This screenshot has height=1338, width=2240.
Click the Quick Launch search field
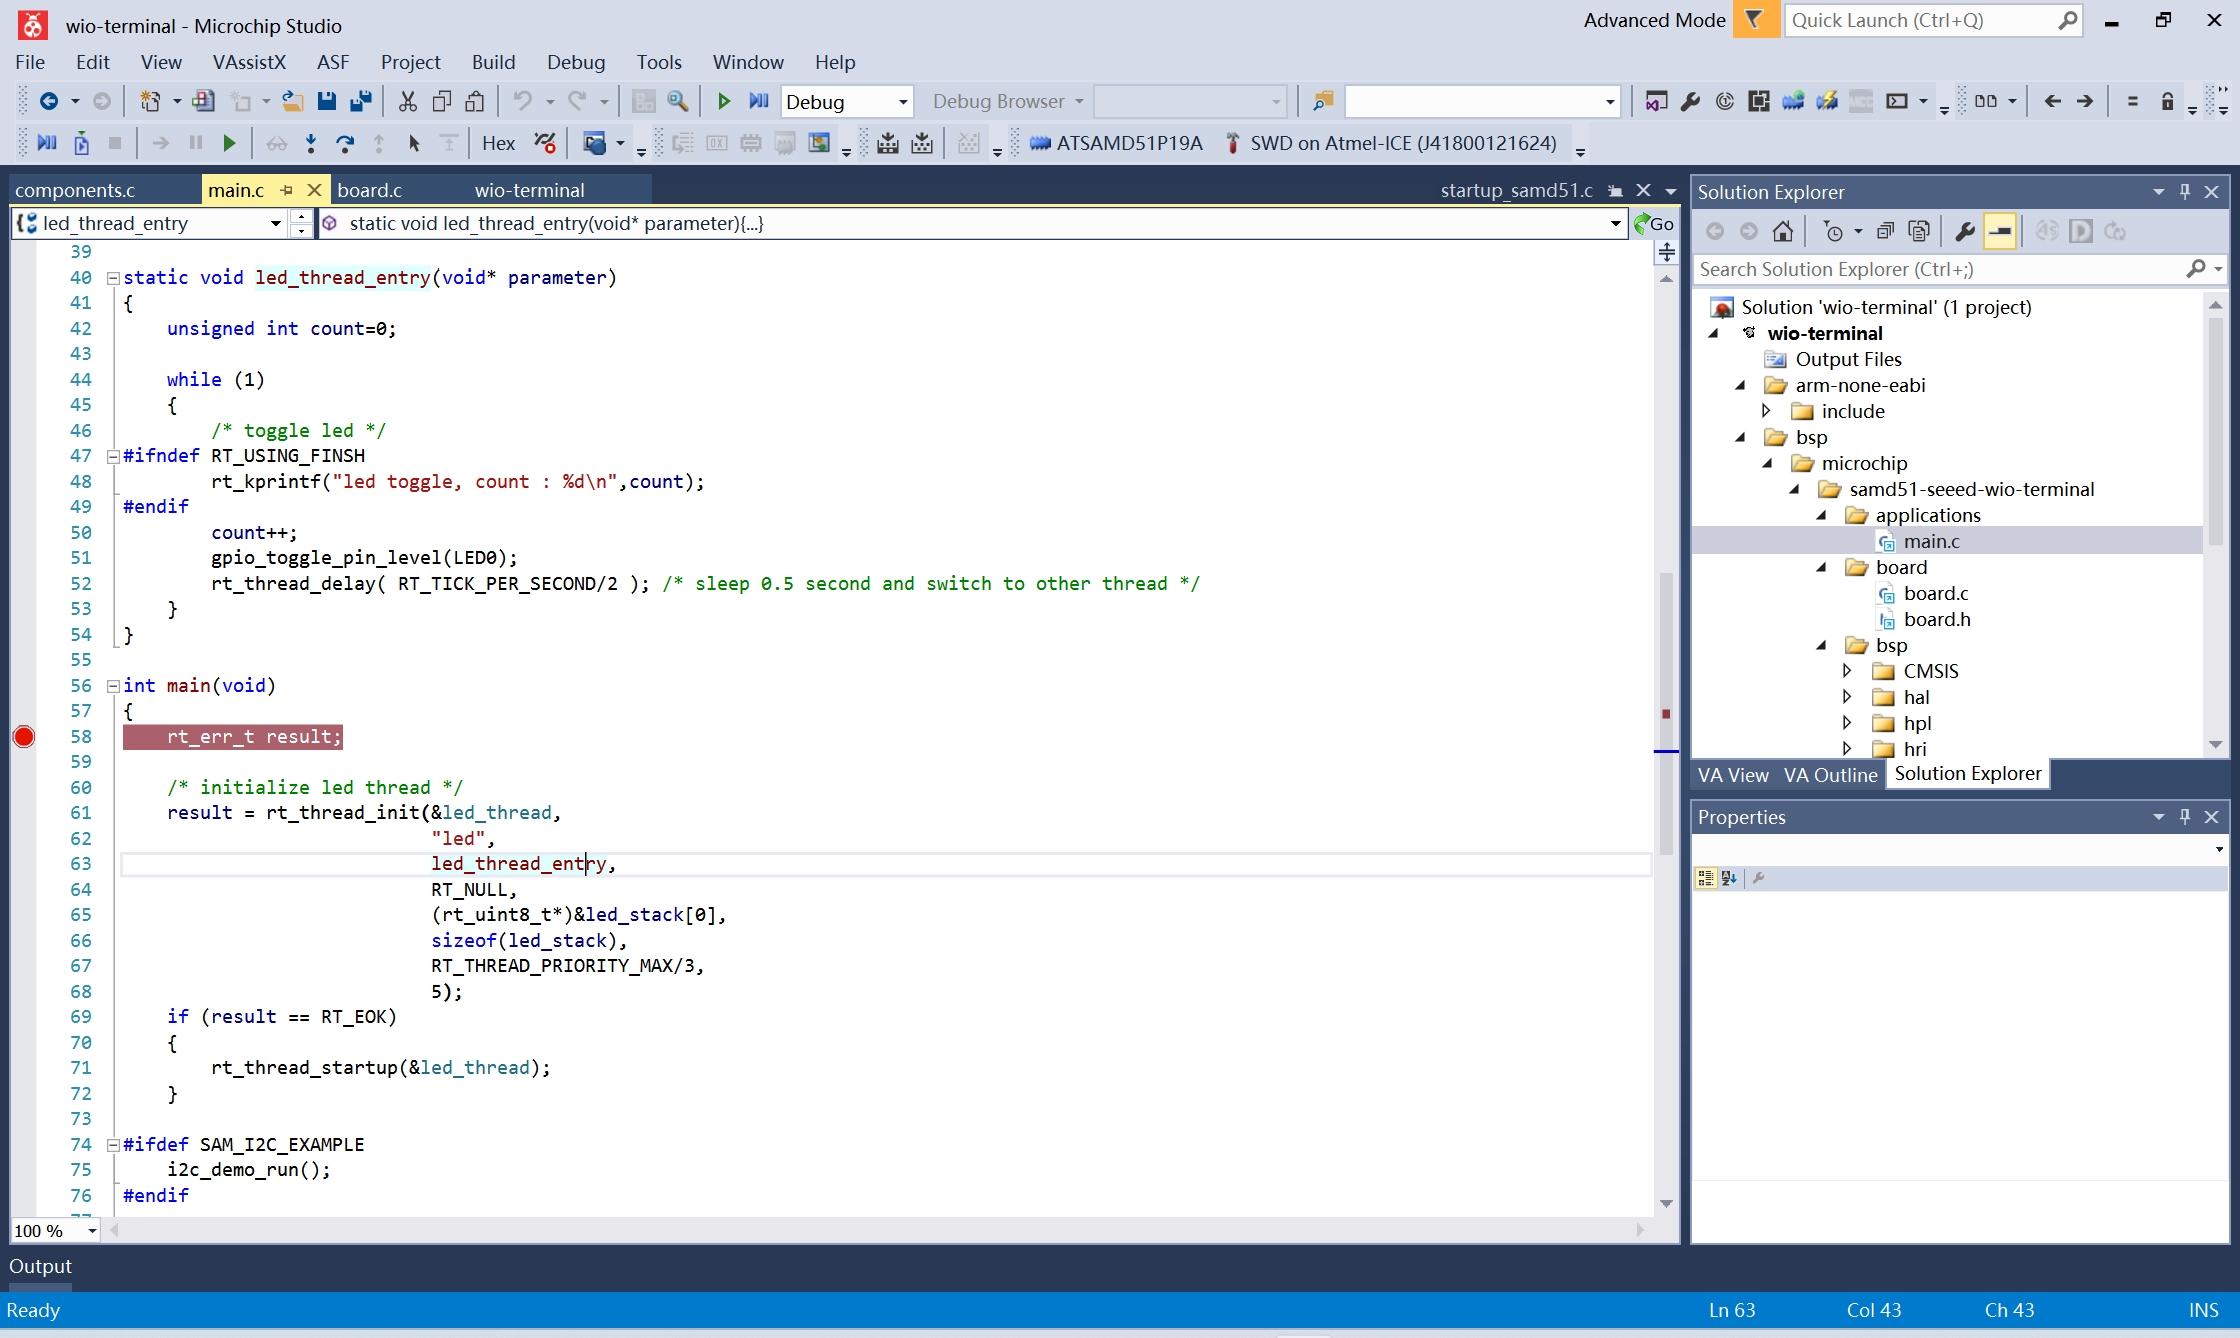pyautogui.click(x=1921, y=20)
